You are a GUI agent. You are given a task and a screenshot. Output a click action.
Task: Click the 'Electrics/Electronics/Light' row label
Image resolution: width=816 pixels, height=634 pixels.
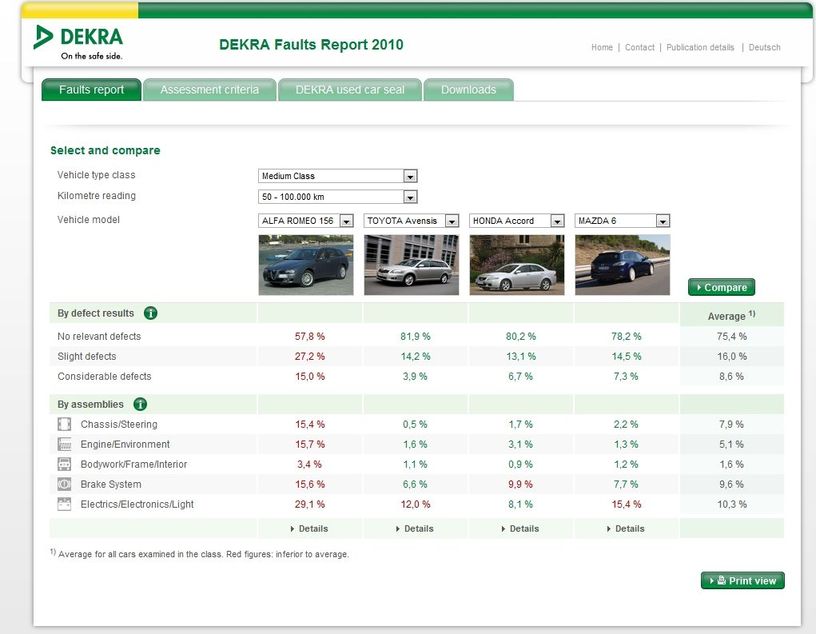pyautogui.click(x=137, y=504)
